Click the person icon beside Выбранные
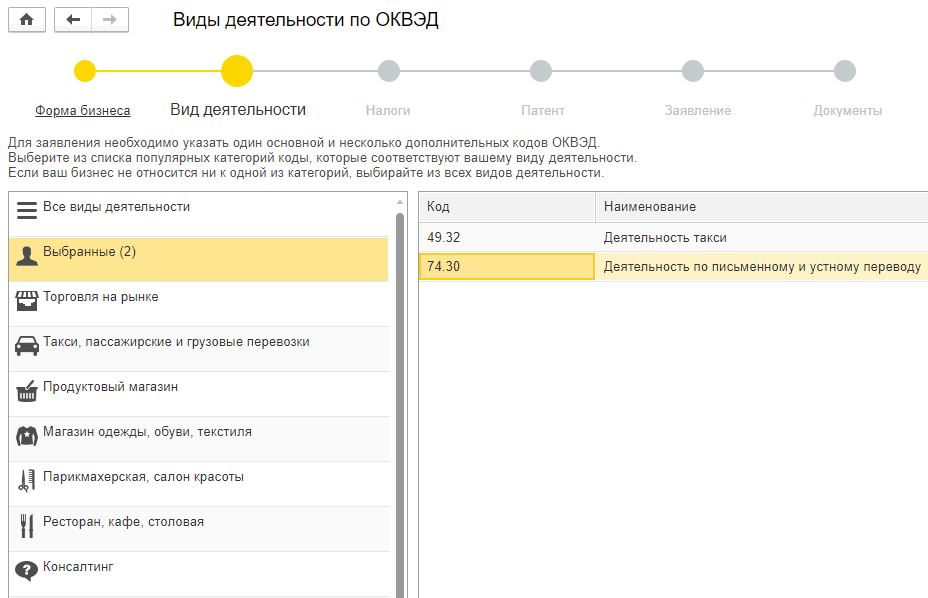This screenshot has width=928, height=598. (27, 256)
